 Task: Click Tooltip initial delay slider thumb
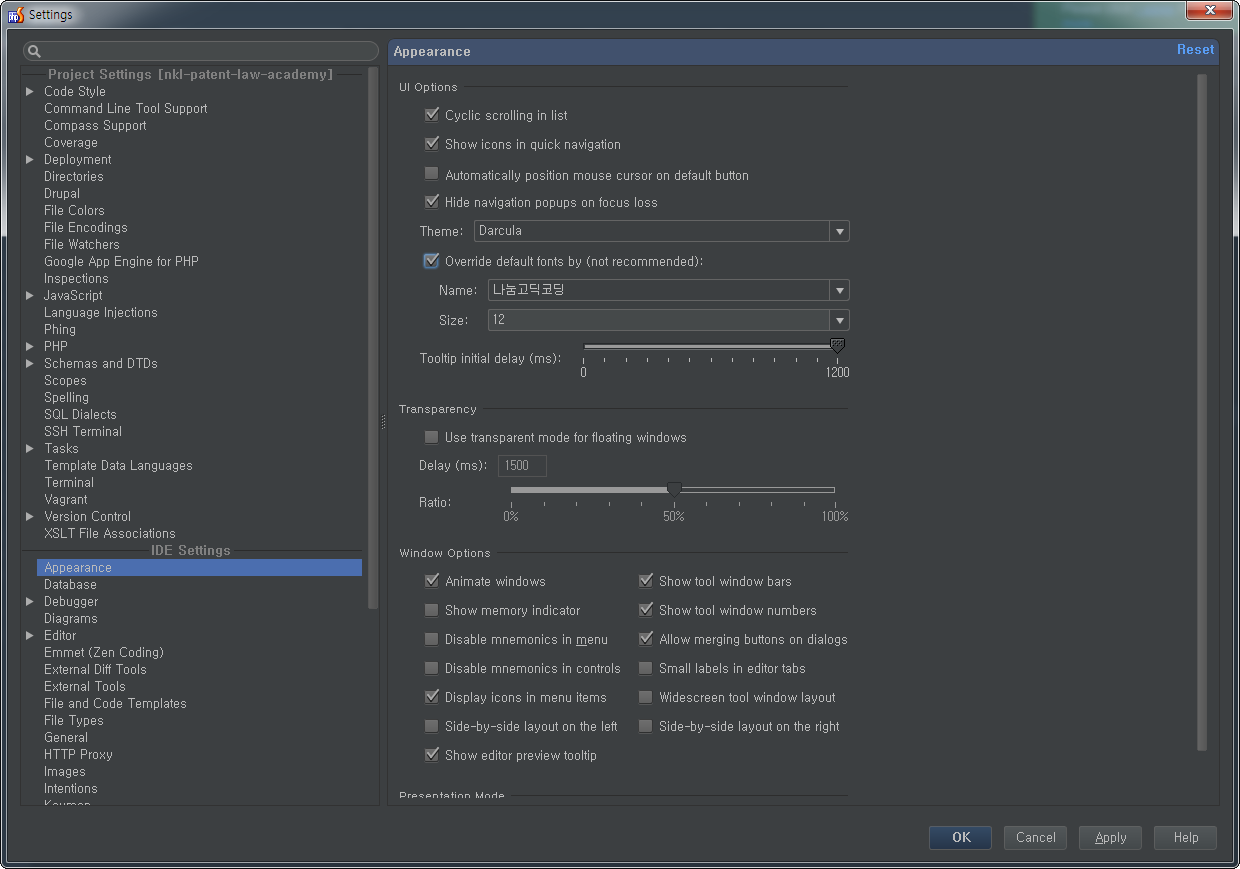coord(837,346)
